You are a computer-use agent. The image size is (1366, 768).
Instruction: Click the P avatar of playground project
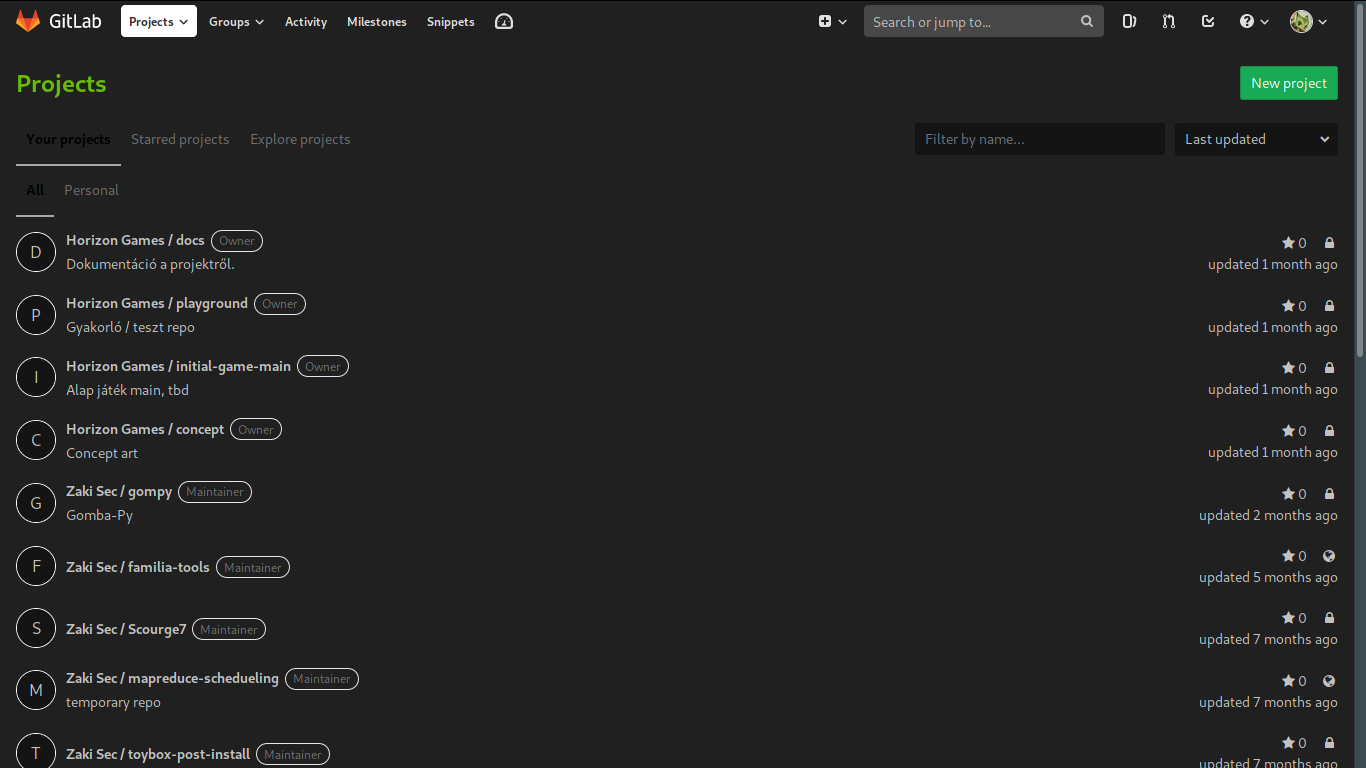[36, 314]
